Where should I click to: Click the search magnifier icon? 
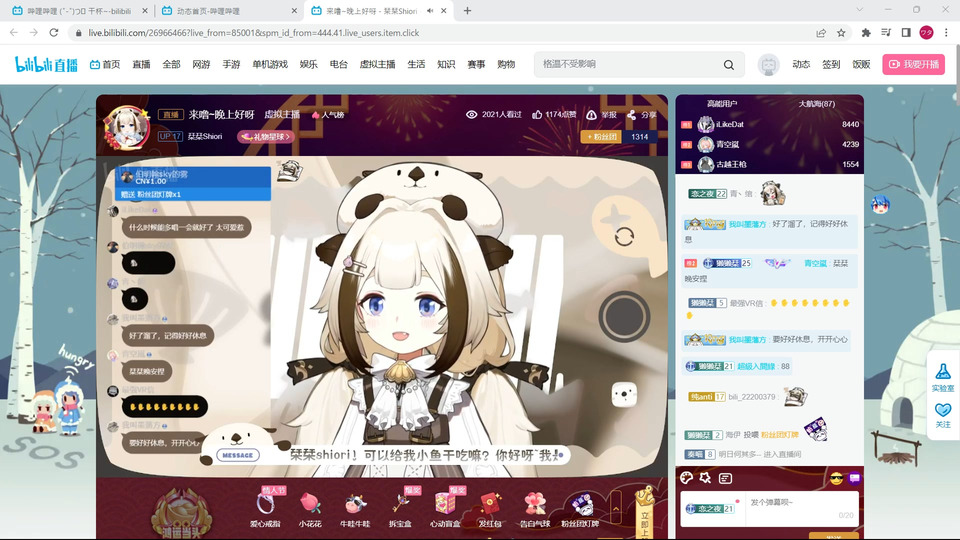pos(729,64)
